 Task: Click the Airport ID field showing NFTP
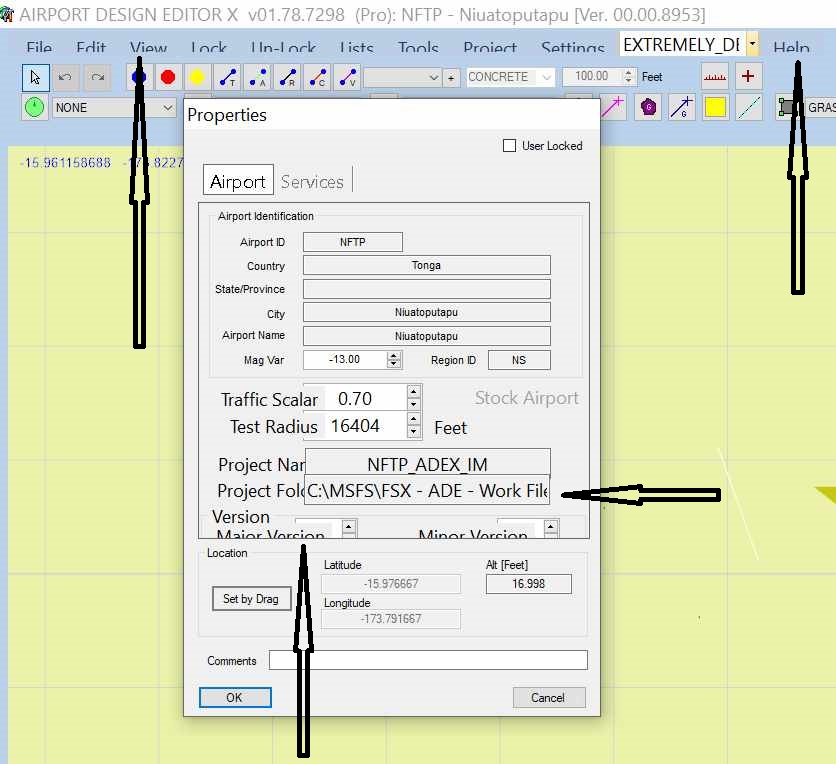coord(353,242)
